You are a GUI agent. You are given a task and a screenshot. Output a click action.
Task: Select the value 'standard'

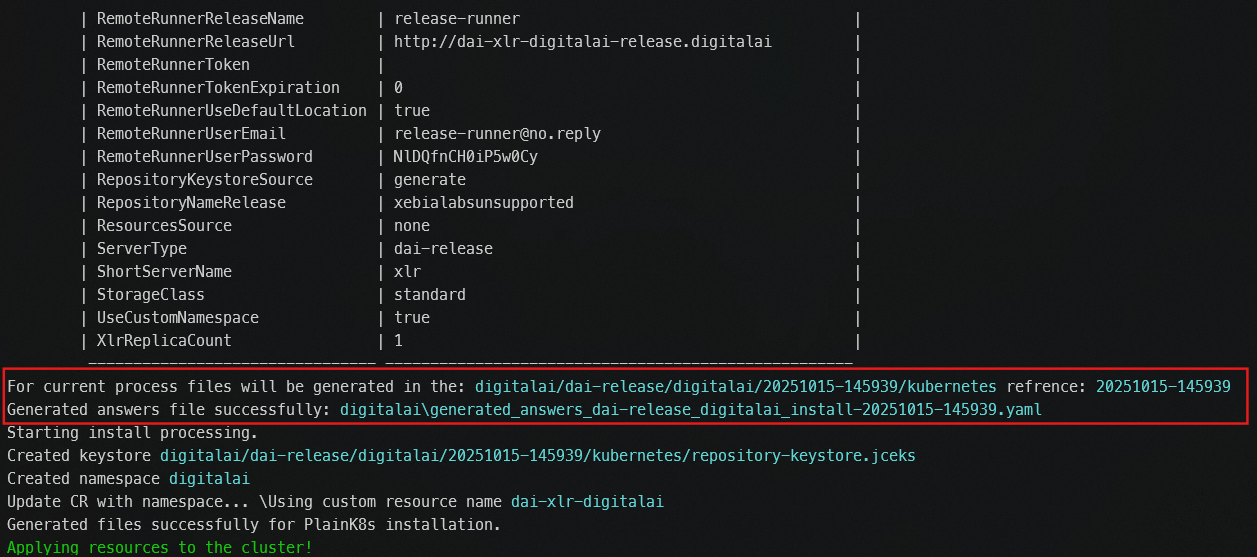(430, 295)
